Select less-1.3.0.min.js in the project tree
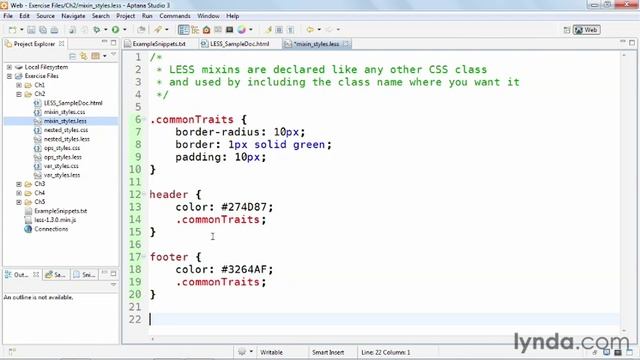This screenshot has width=640, height=360. point(55,220)
